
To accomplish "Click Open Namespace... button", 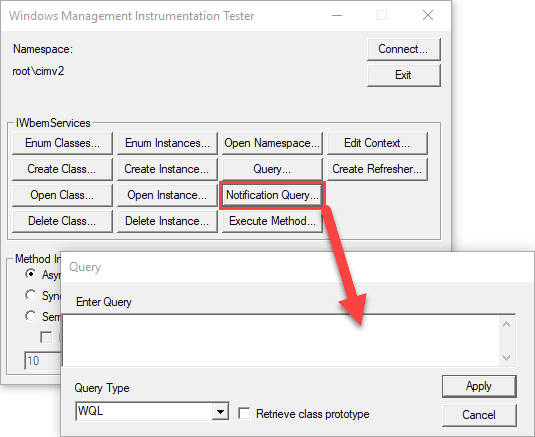I will (x=272, y=143).
